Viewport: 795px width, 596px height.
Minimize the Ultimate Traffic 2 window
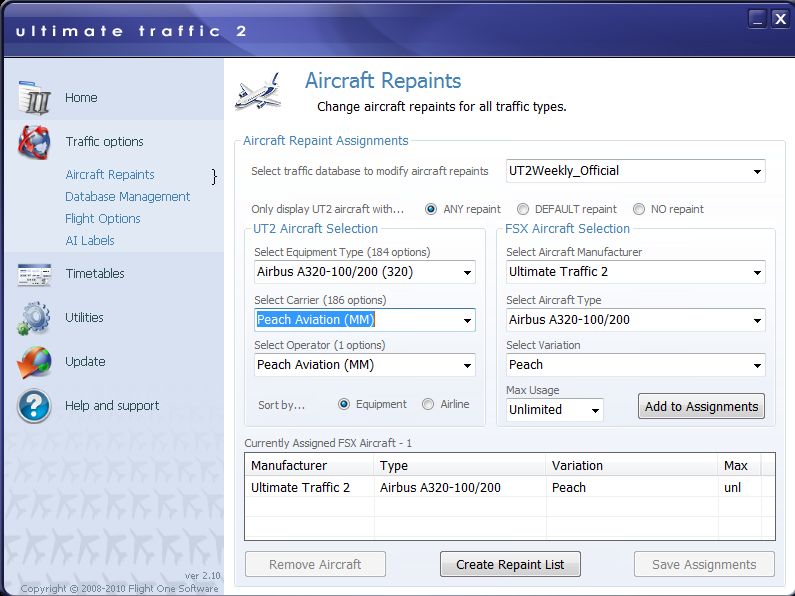point(757,19)
